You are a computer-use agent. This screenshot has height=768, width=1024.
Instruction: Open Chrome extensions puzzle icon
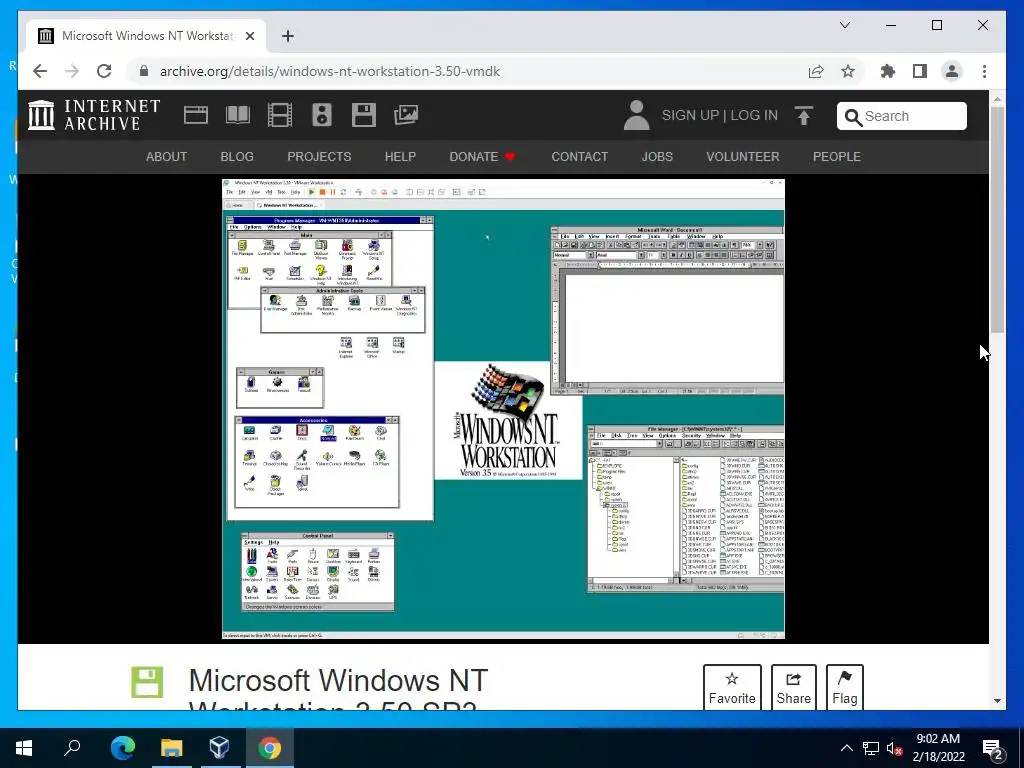click(x=888, y=71)
